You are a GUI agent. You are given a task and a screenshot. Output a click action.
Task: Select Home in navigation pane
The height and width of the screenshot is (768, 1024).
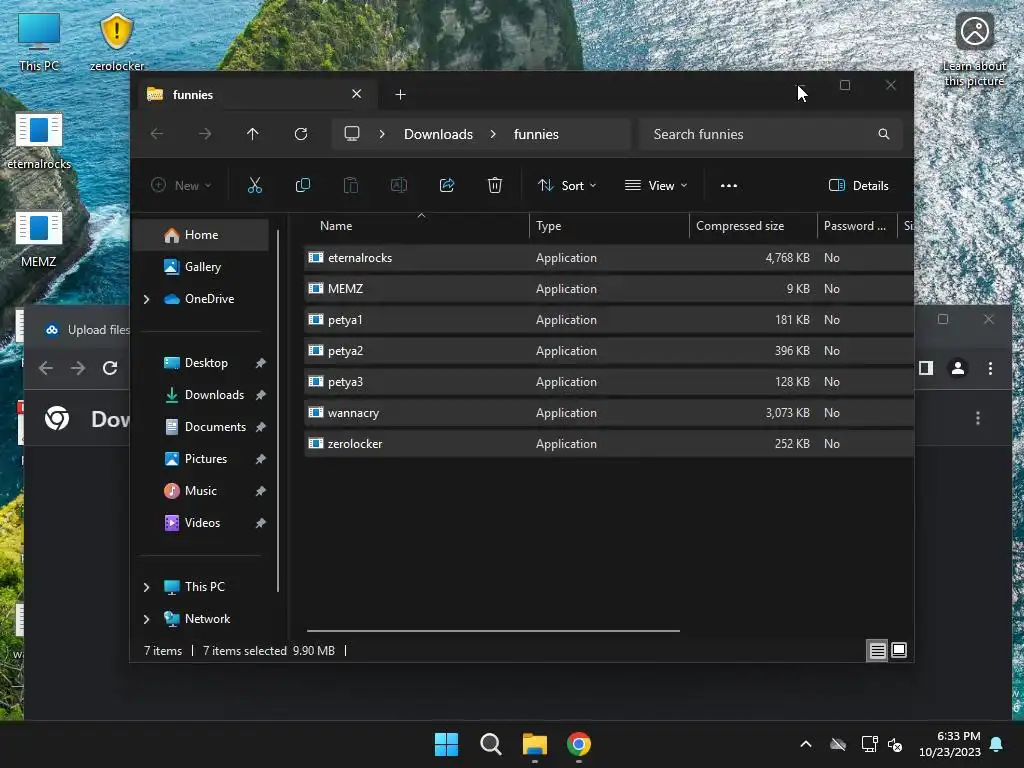tap(200, 235)
